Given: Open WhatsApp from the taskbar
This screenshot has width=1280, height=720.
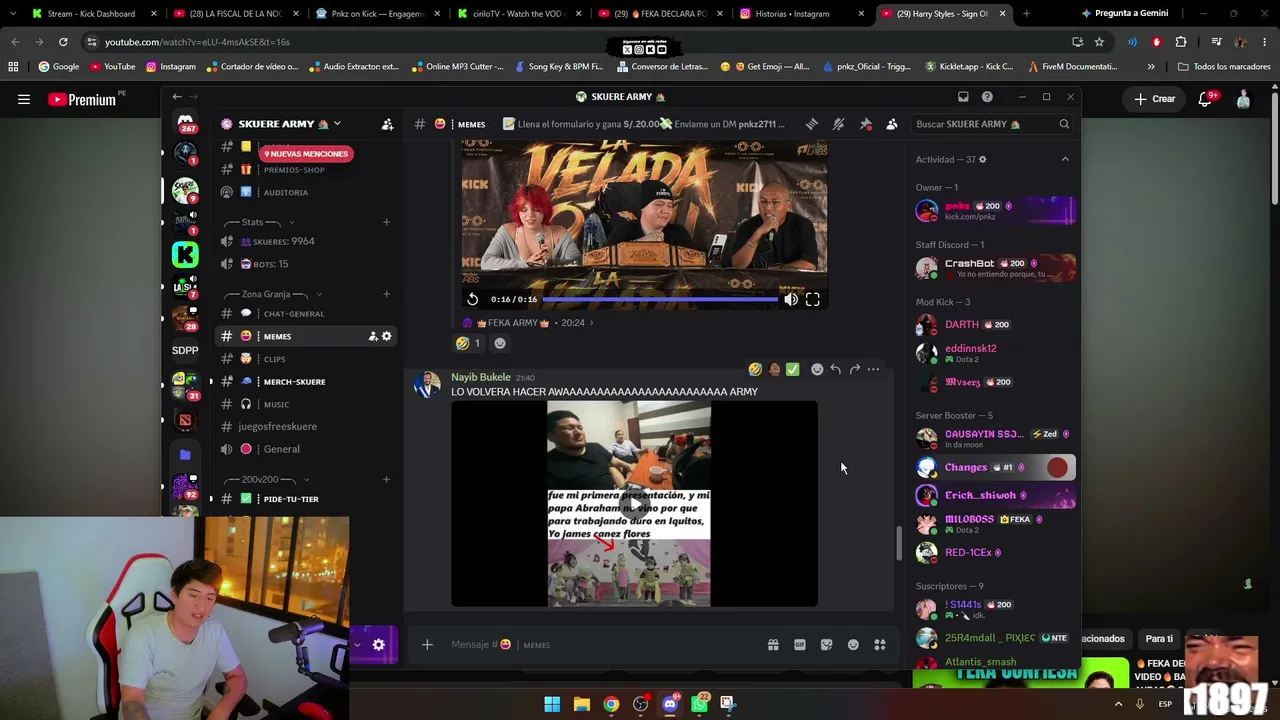Looking at the screenshot, I should 700,704.
